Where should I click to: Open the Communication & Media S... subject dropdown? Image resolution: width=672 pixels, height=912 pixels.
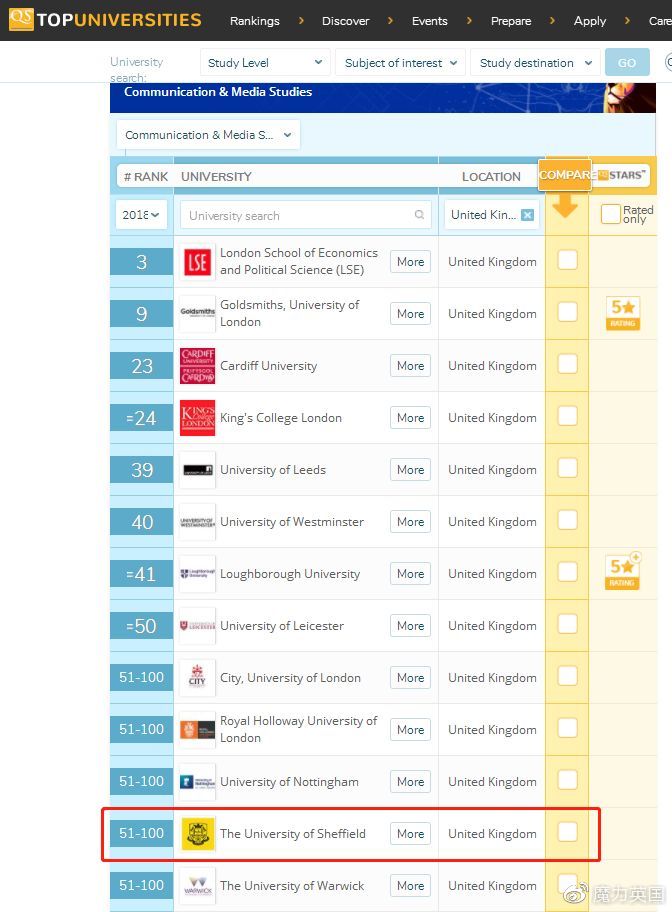tap(208, 135)
